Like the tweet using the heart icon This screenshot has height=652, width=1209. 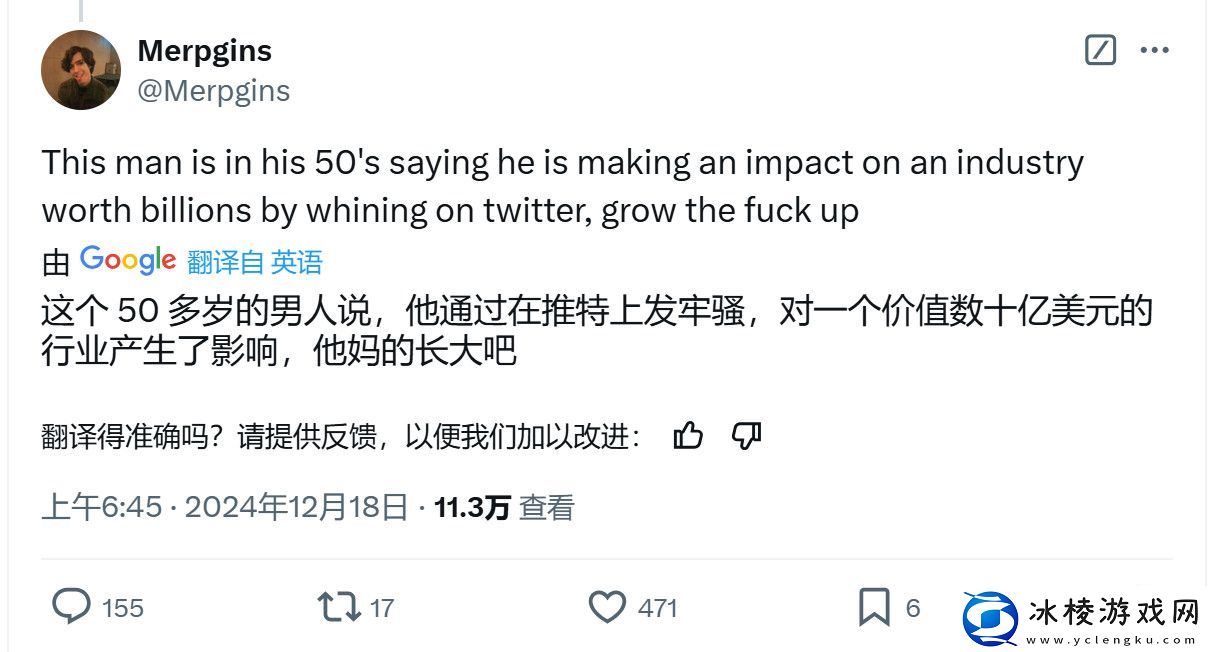(x=608, y=607)
